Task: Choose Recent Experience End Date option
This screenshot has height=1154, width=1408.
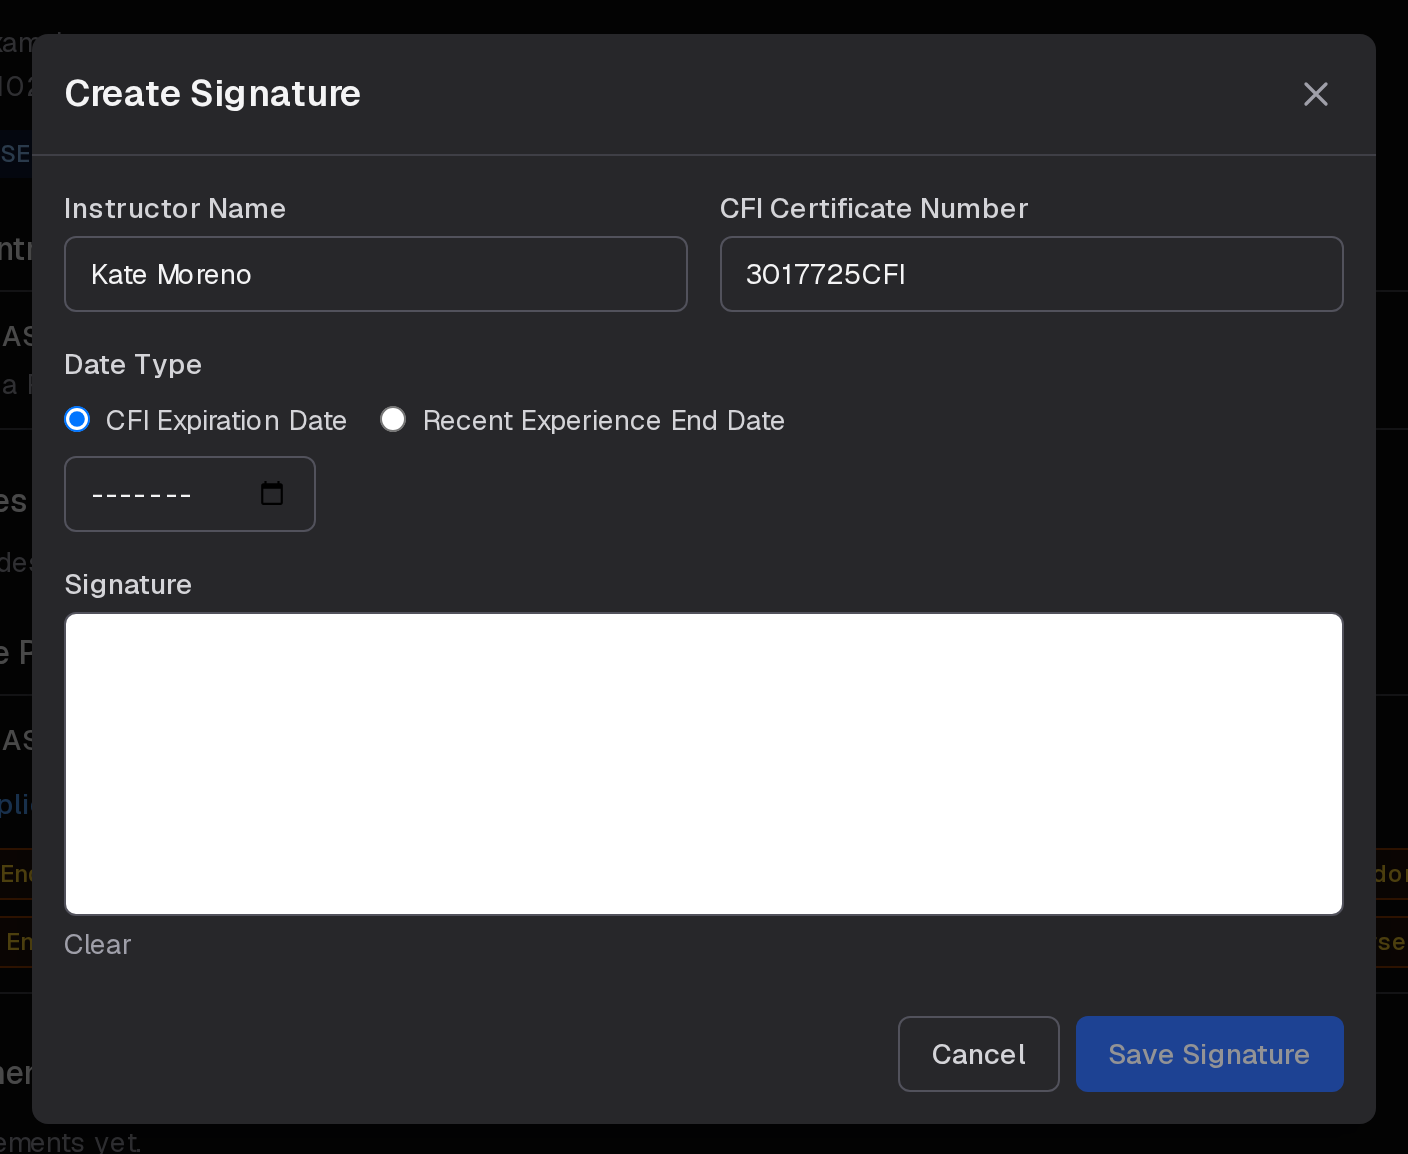Action: pos(393,420)
